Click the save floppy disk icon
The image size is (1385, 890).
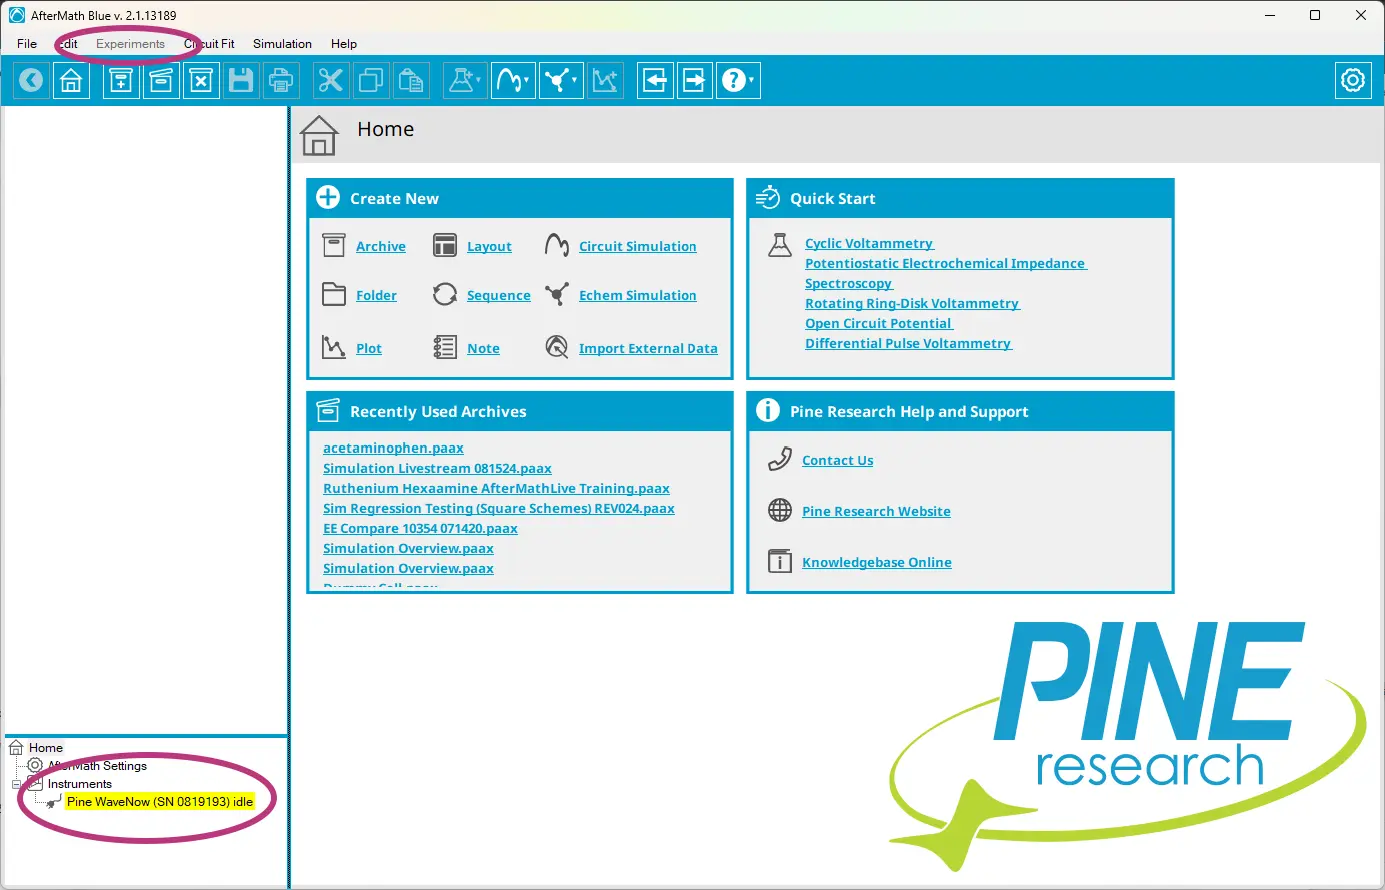[241, 80]
